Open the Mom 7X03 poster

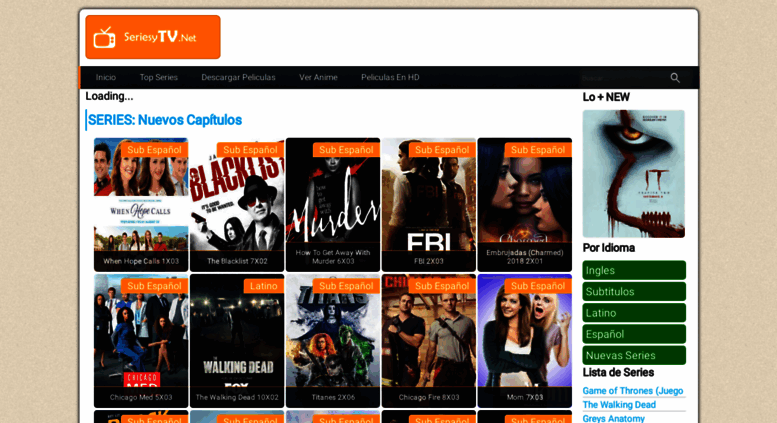[x=525, y=340]
